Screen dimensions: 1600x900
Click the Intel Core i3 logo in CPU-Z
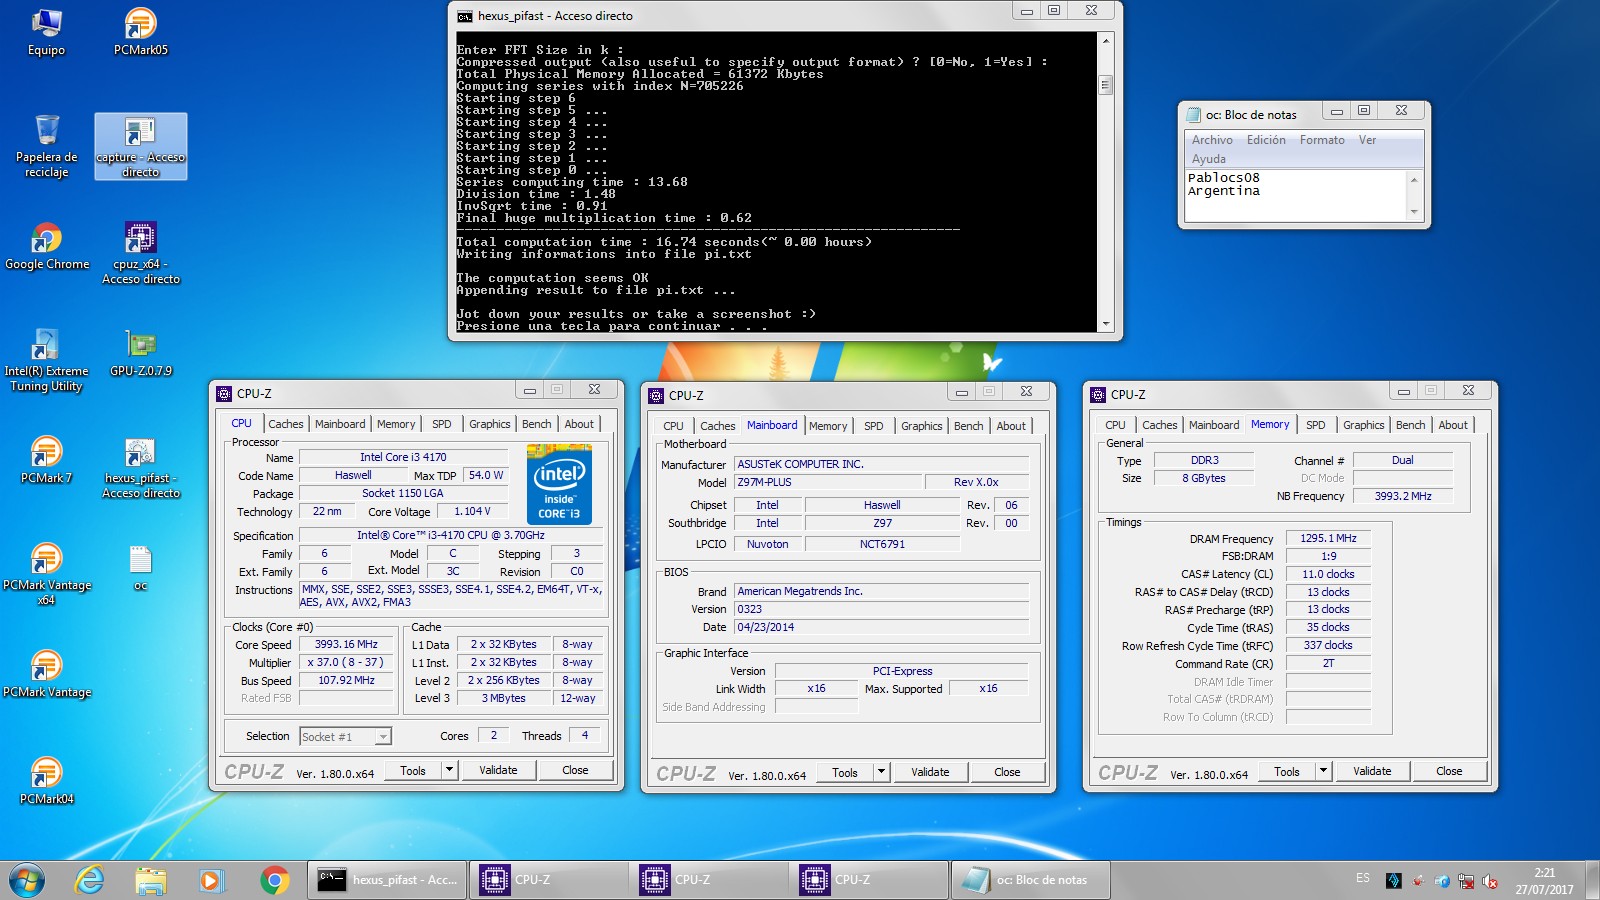(x=559, y=484)
